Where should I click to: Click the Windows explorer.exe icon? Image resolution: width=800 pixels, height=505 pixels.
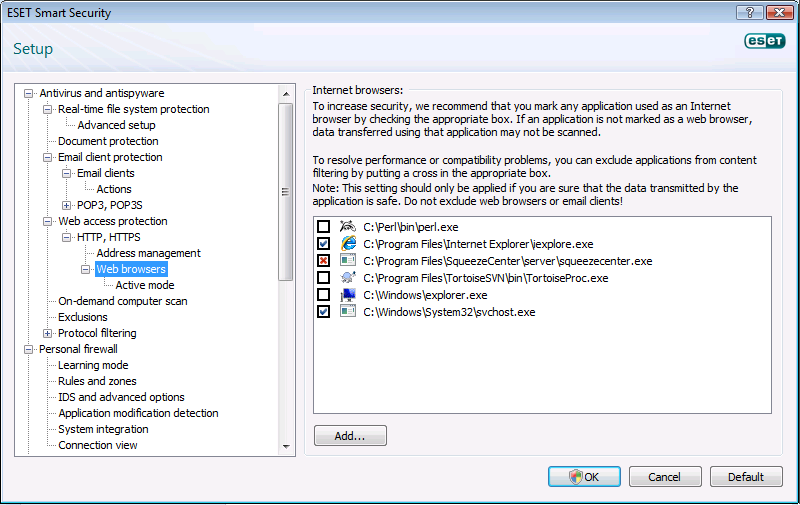pos(347,295)
